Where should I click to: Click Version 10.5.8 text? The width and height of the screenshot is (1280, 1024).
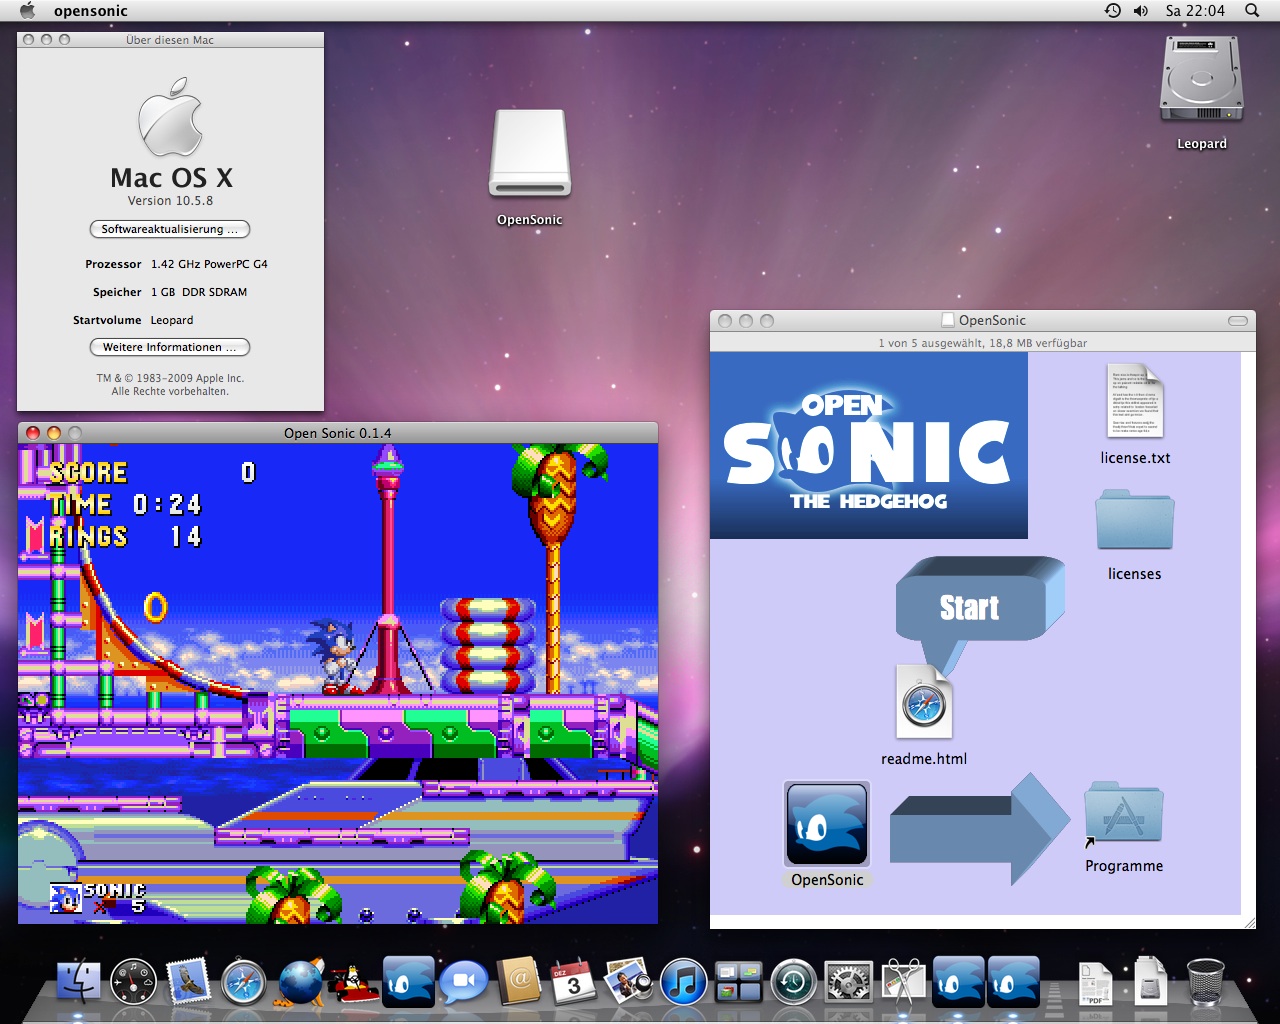tap(170, 201)
